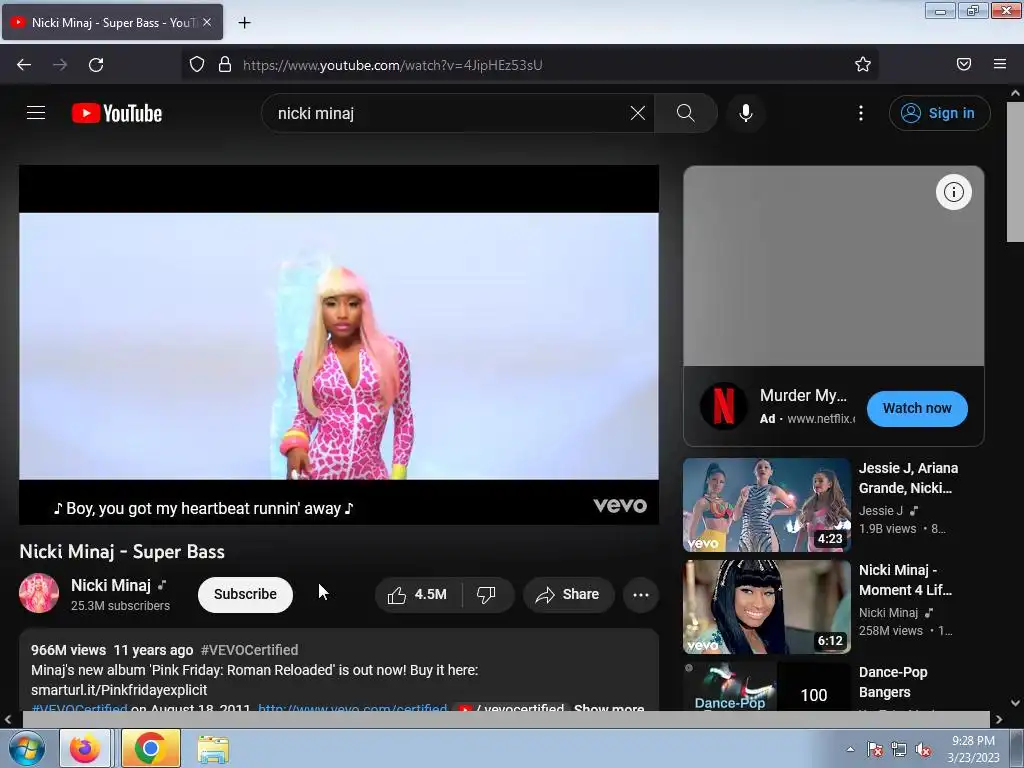The width and height of the screenshot is (1024, 768).
Task: Show hidden tray icons arrow
Action: click(850, 749)
